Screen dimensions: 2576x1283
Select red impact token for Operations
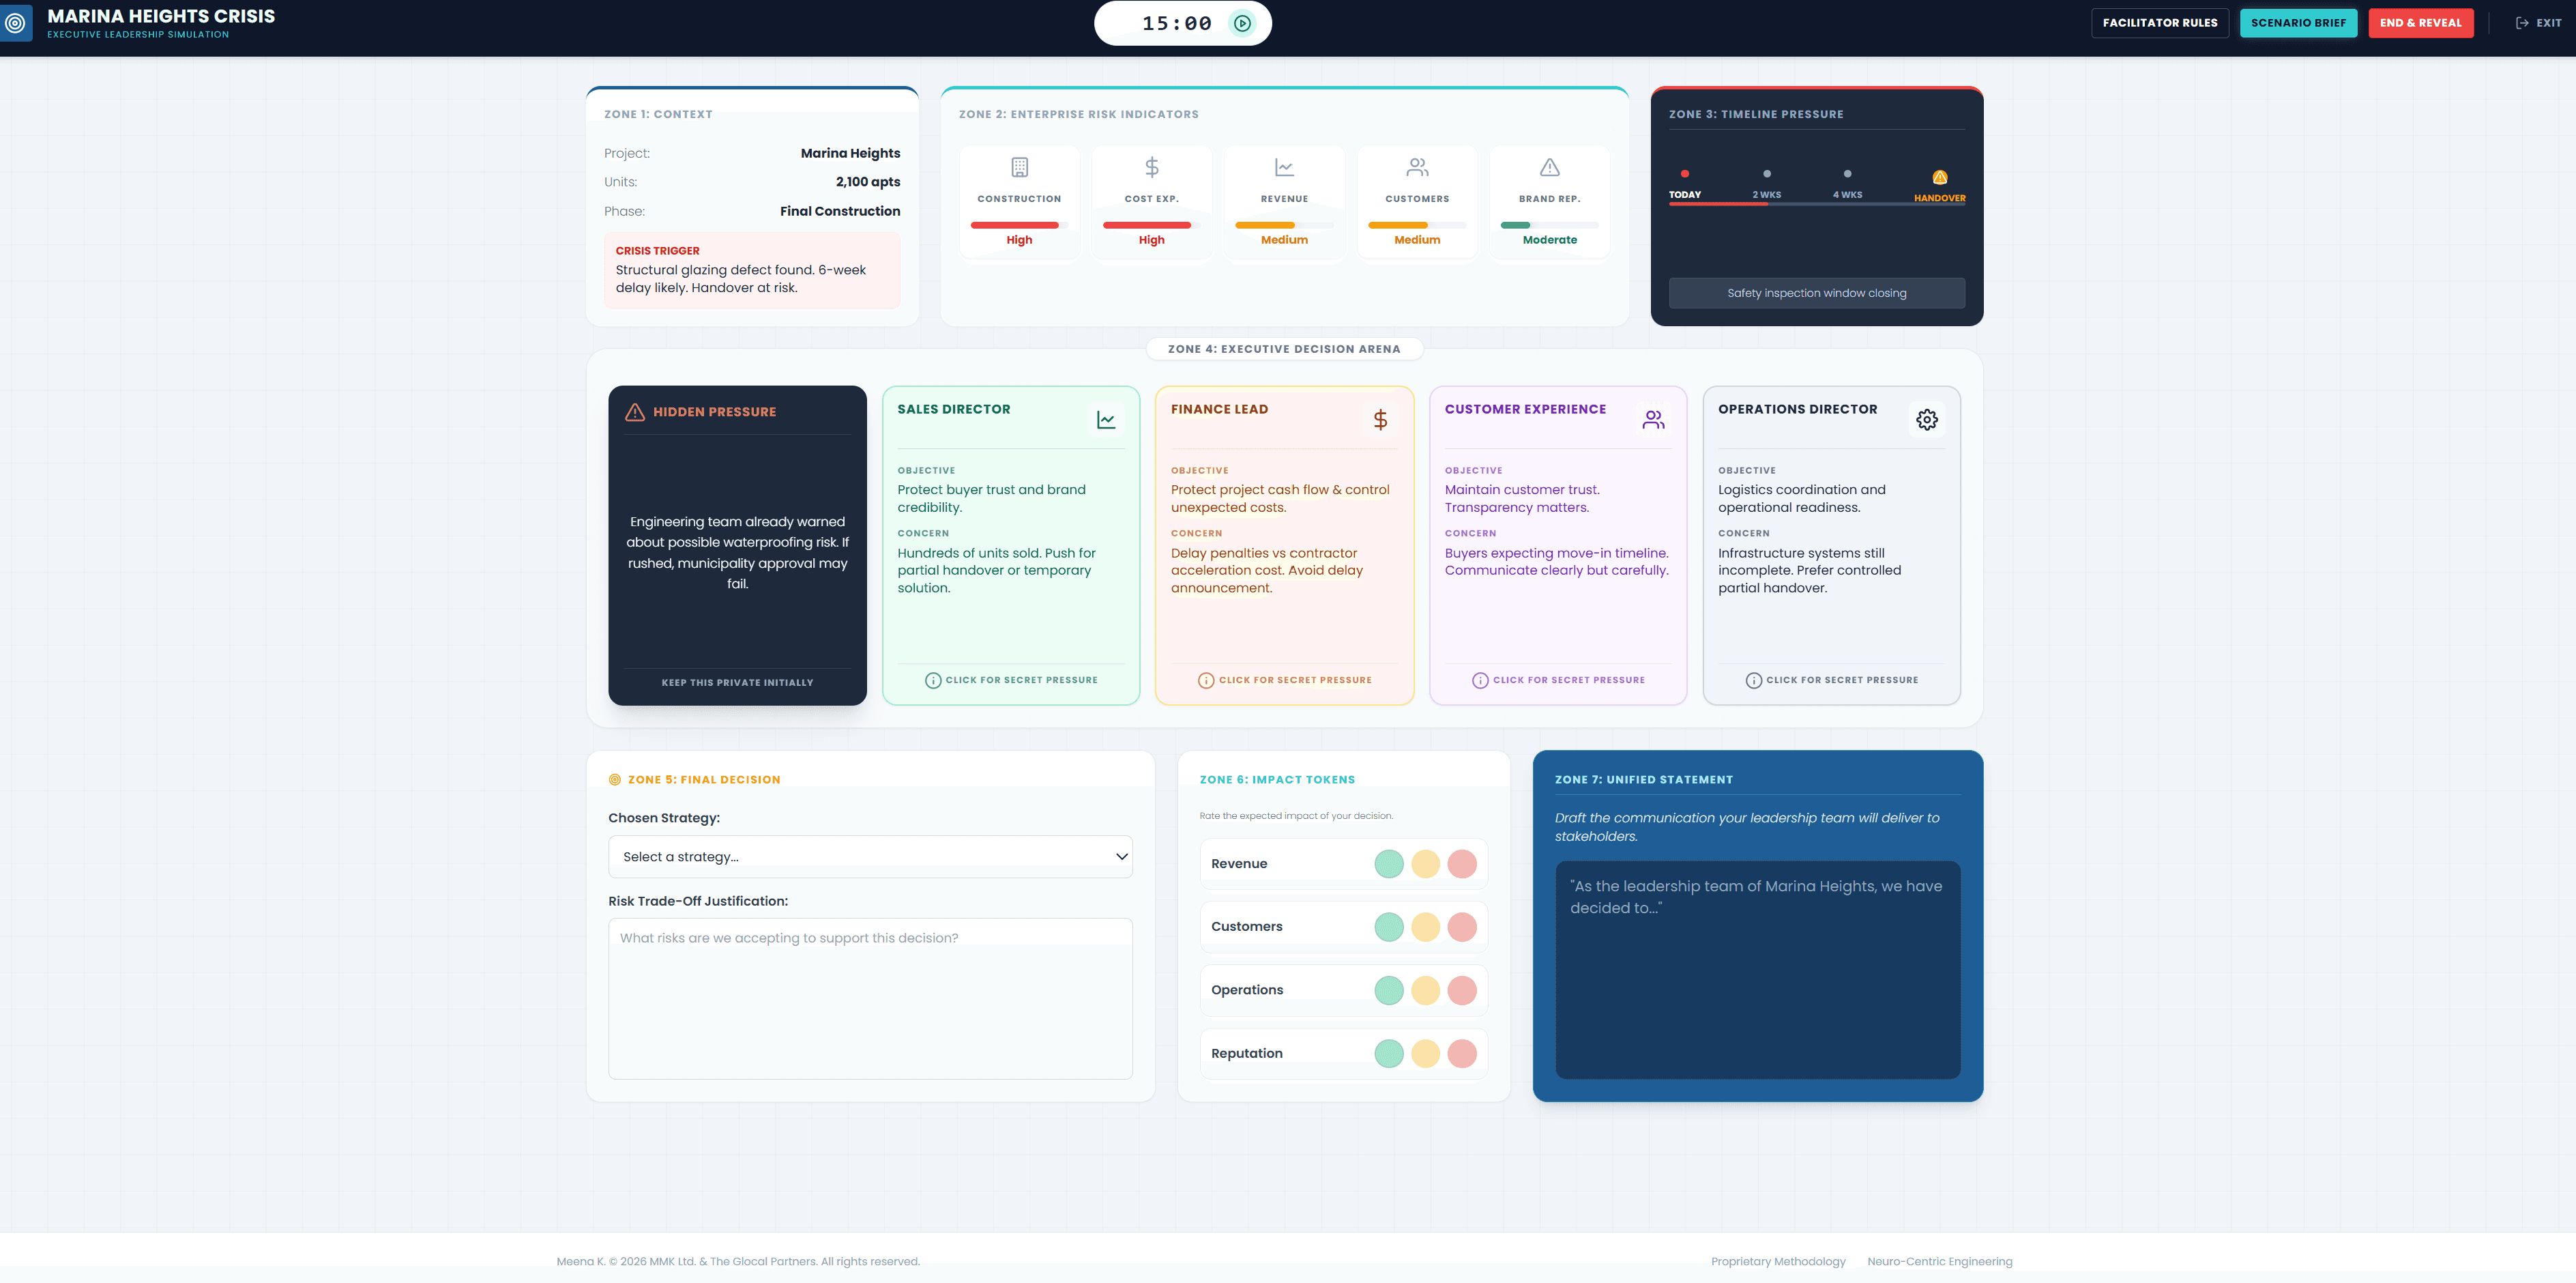1461,990
